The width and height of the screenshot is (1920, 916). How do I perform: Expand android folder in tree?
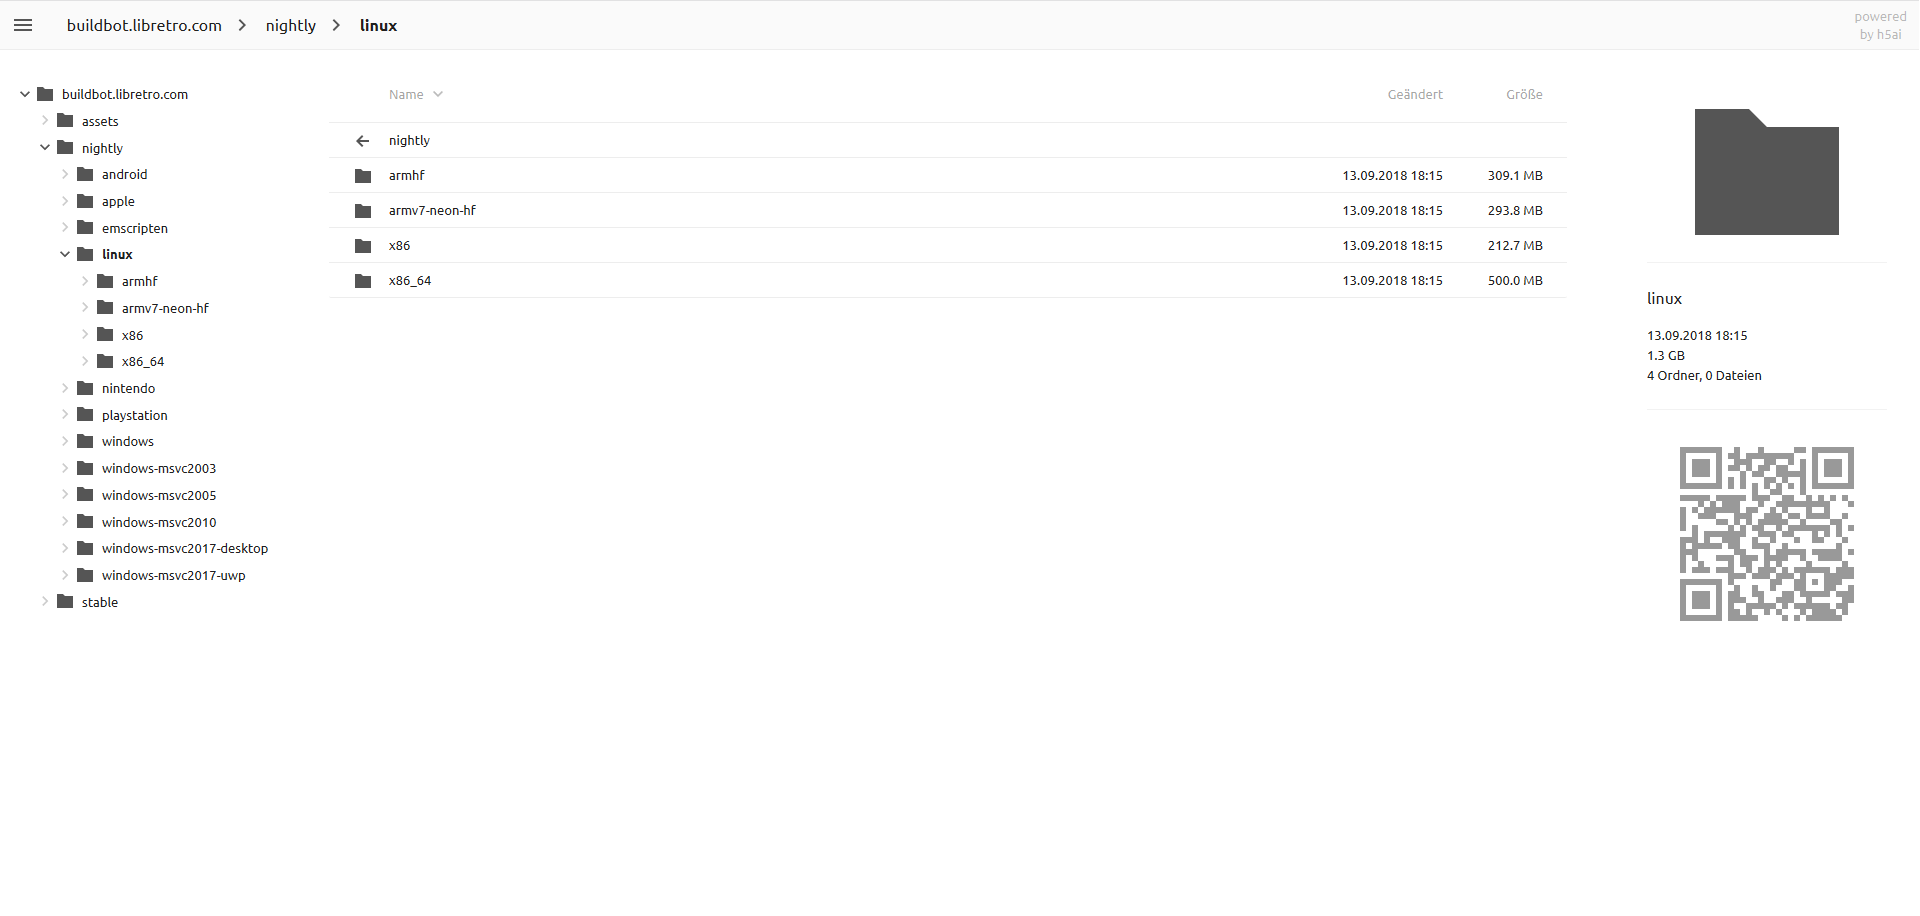tap(65, 174)
